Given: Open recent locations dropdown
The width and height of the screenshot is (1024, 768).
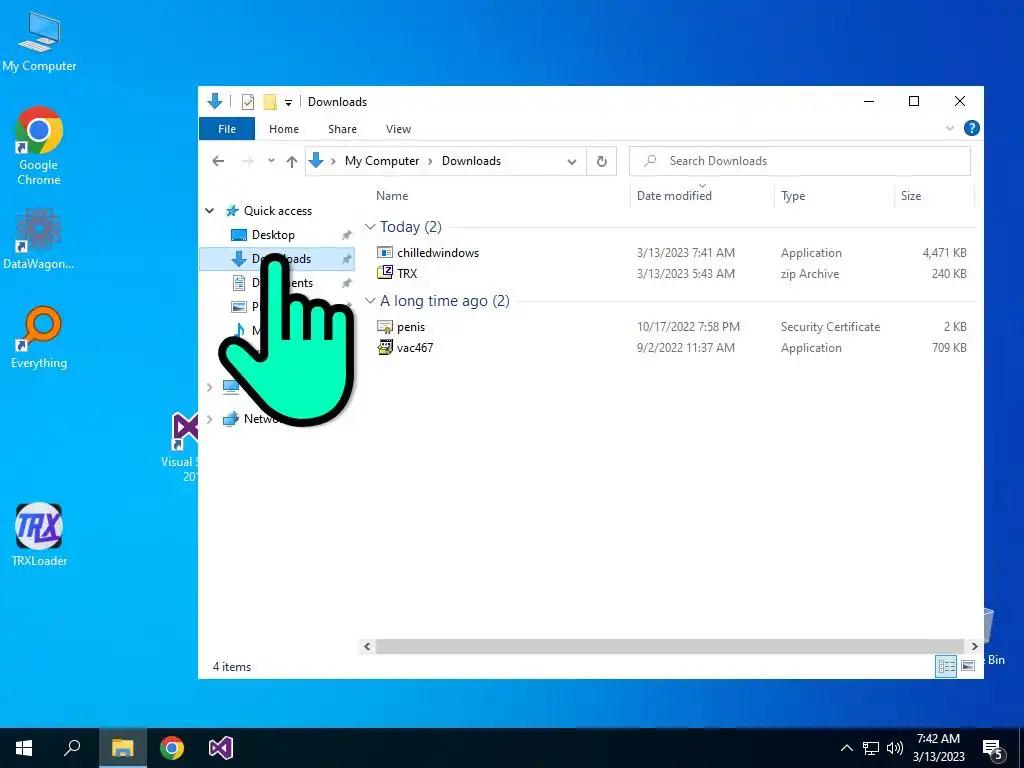Looking at the screenshot, I should (271, 161).
